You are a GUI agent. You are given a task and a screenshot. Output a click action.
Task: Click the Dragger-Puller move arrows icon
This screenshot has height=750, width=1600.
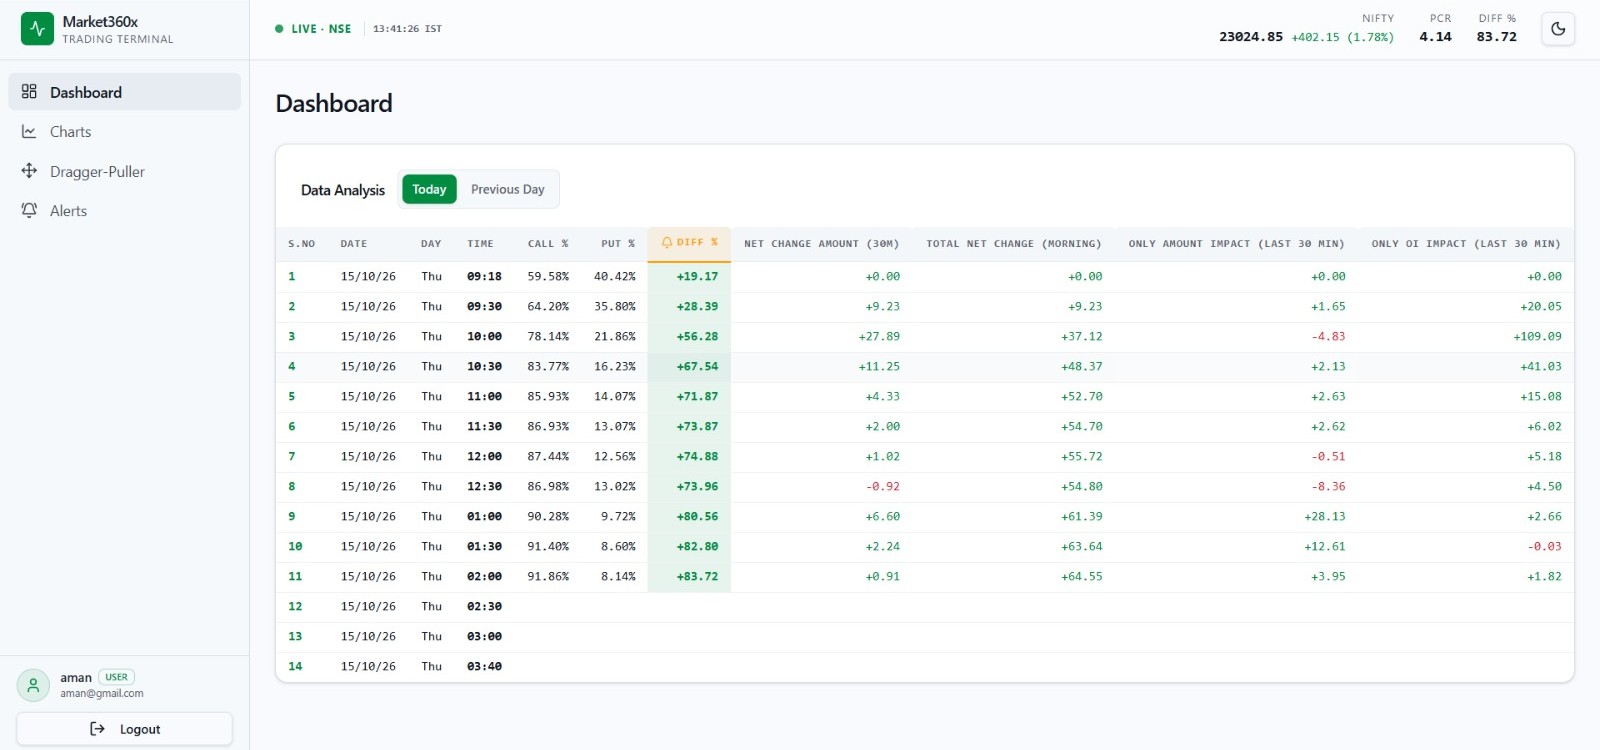click(x=29, y=171)
